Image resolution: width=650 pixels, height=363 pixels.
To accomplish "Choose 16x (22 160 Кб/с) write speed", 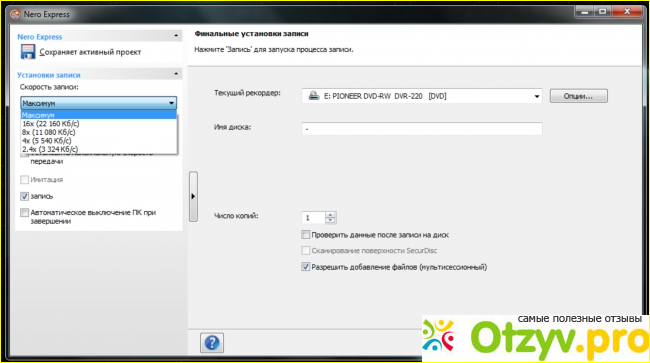I will click(x=51, y=123).
